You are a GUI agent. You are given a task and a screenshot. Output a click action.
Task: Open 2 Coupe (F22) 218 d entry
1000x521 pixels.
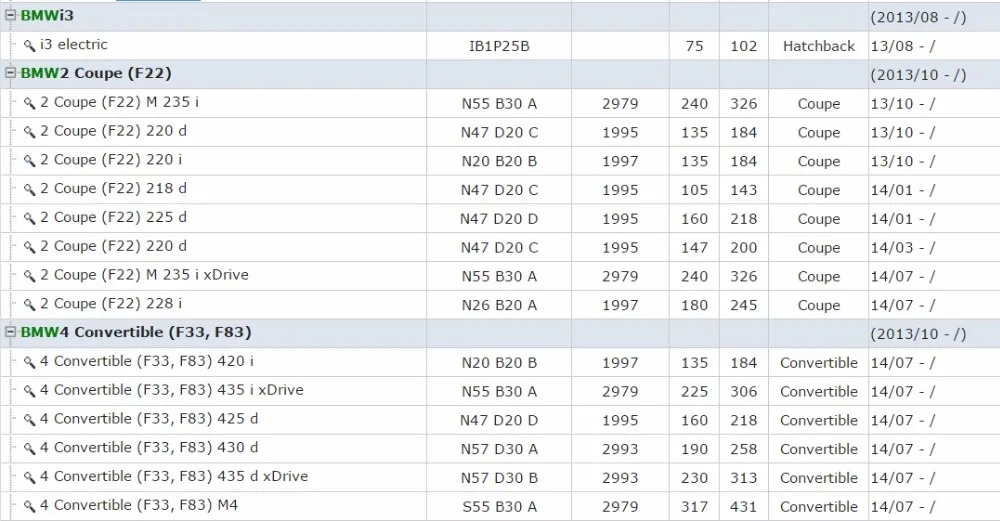[x=114, y=189]
